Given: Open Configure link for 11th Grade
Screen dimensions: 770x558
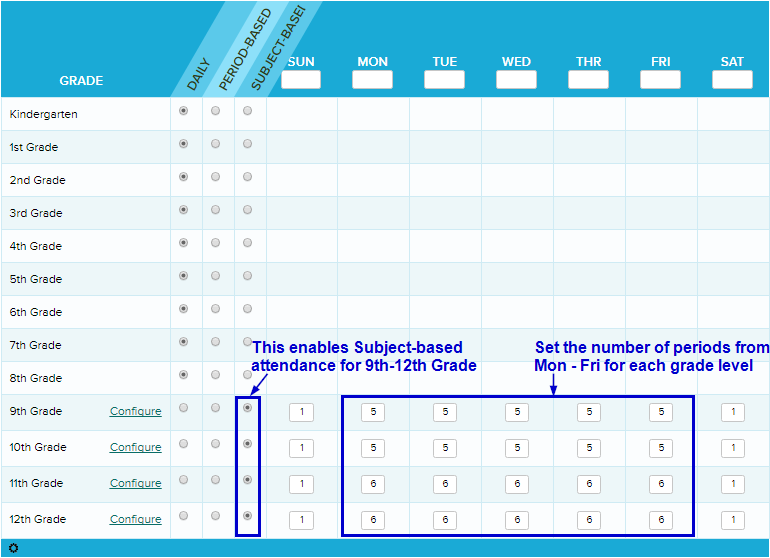Looking at the screenshot, I should [136, 483].
